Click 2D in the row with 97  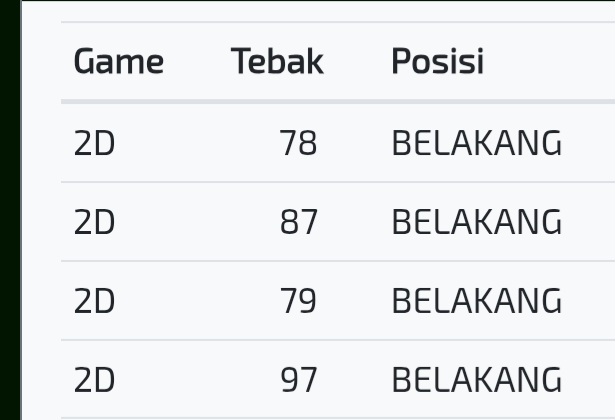pos(95,380)
